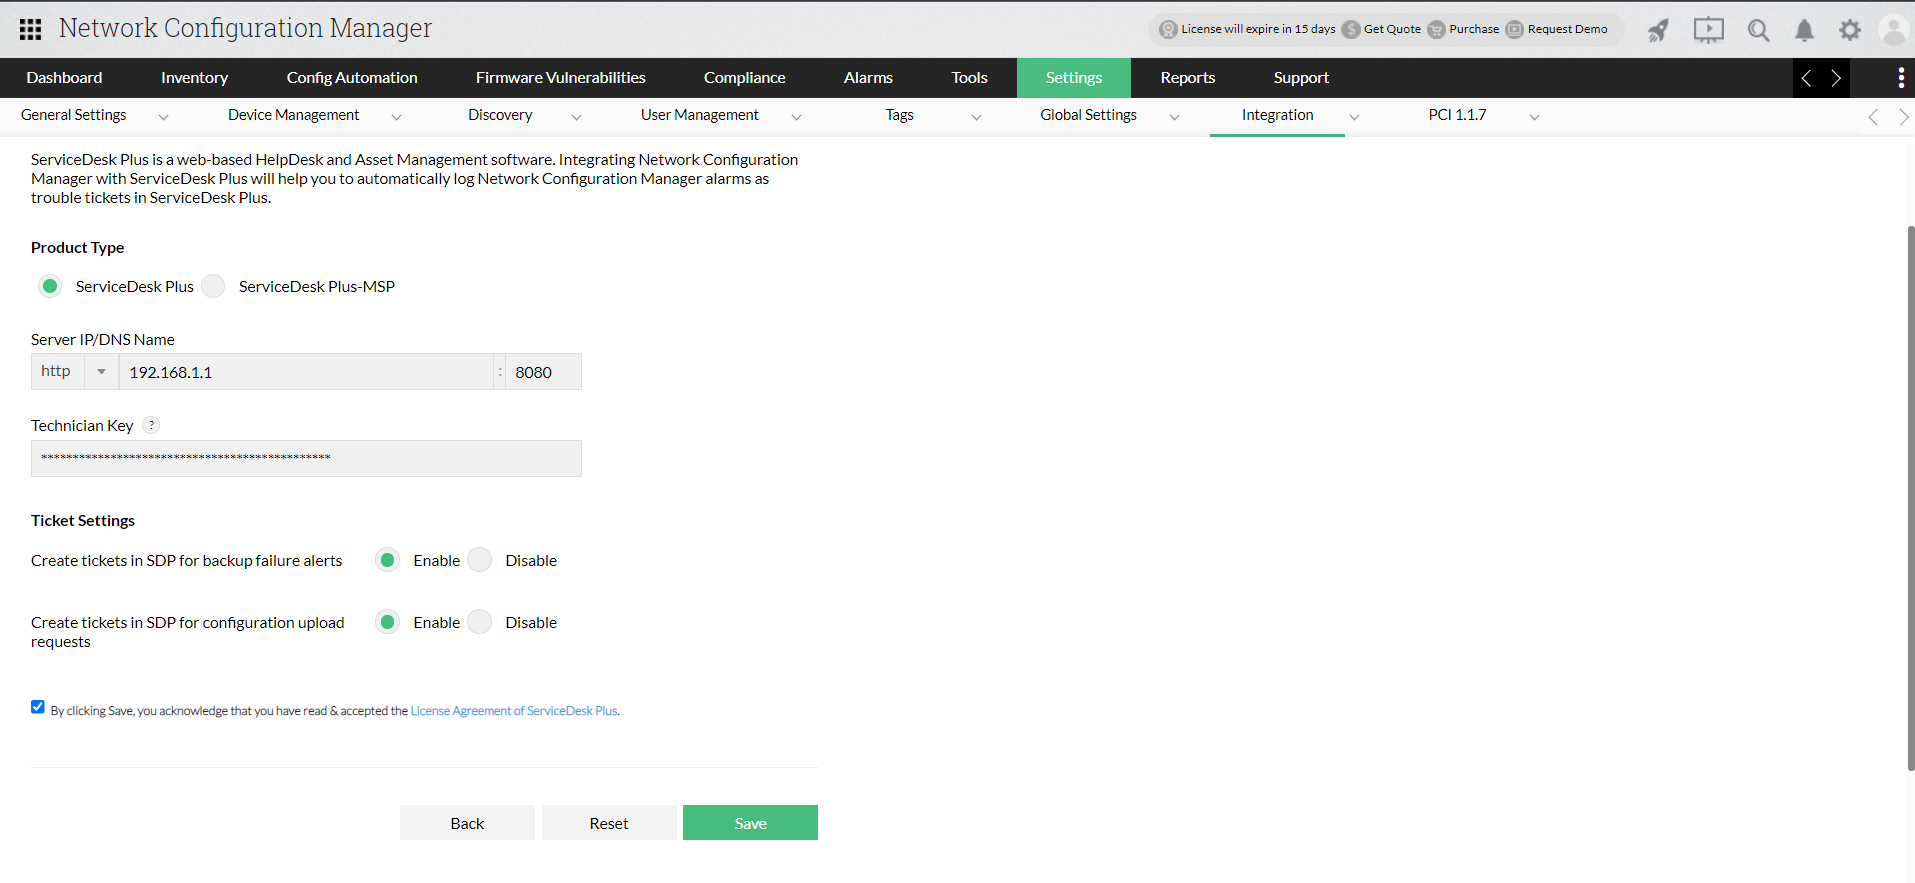The height and width of the screenshot is (883, 1915).
Task: Open the settings gear icon
Action: coord(1850,30)
